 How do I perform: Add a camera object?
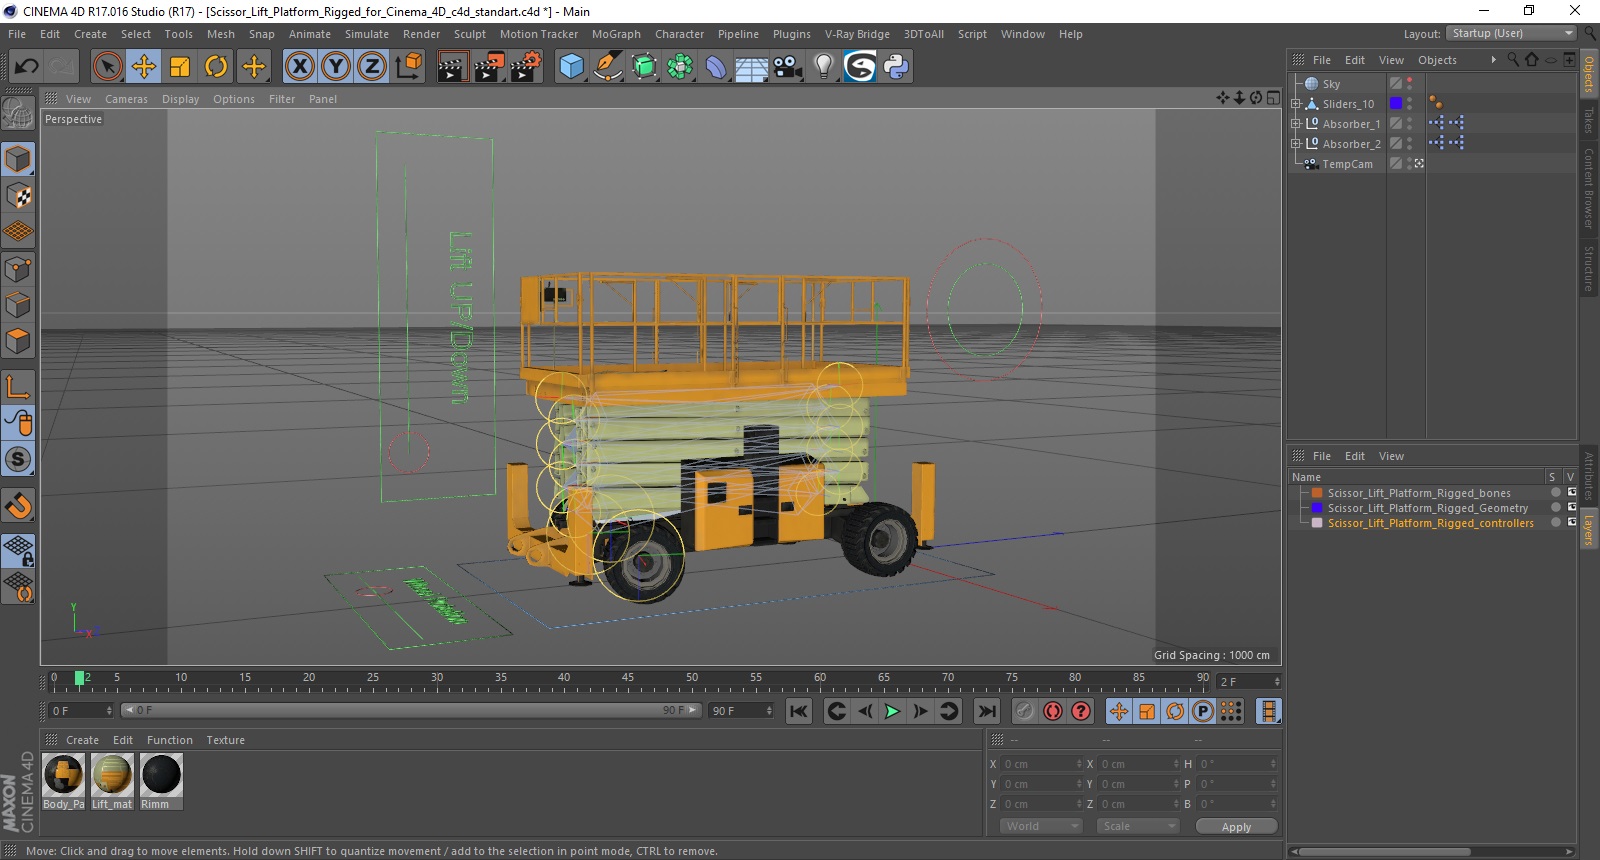pos(788,67)
